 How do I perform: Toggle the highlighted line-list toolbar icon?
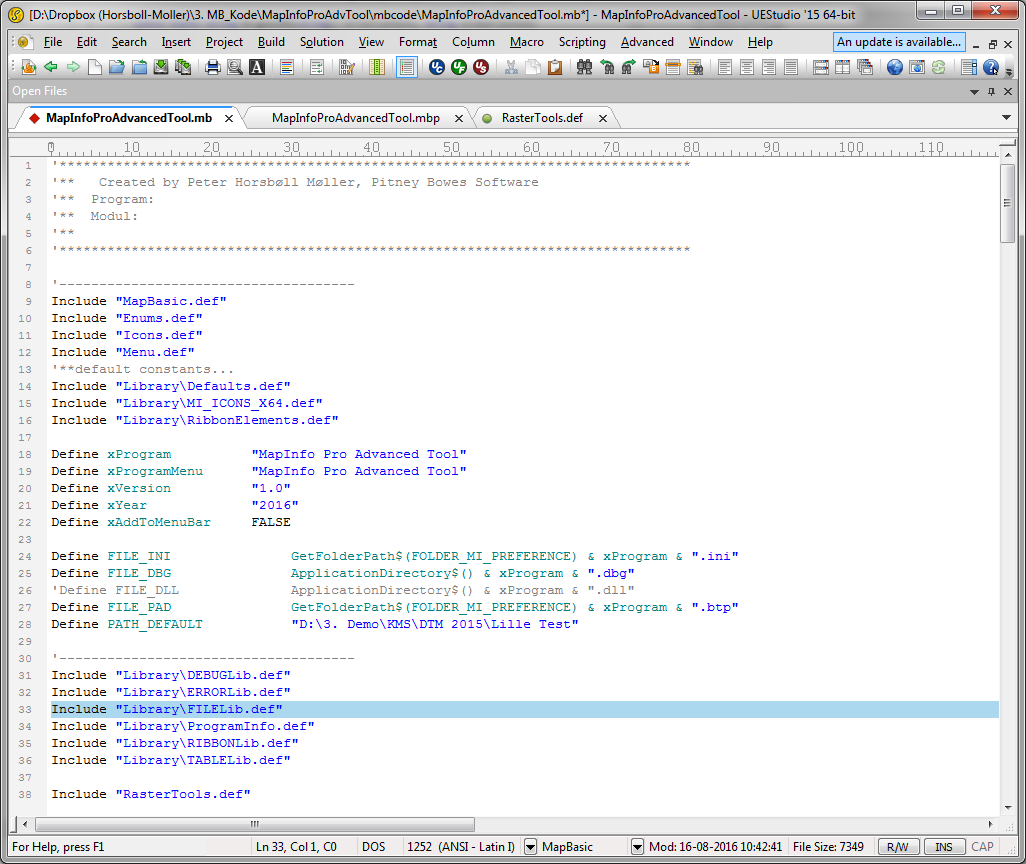click(406, 67)
